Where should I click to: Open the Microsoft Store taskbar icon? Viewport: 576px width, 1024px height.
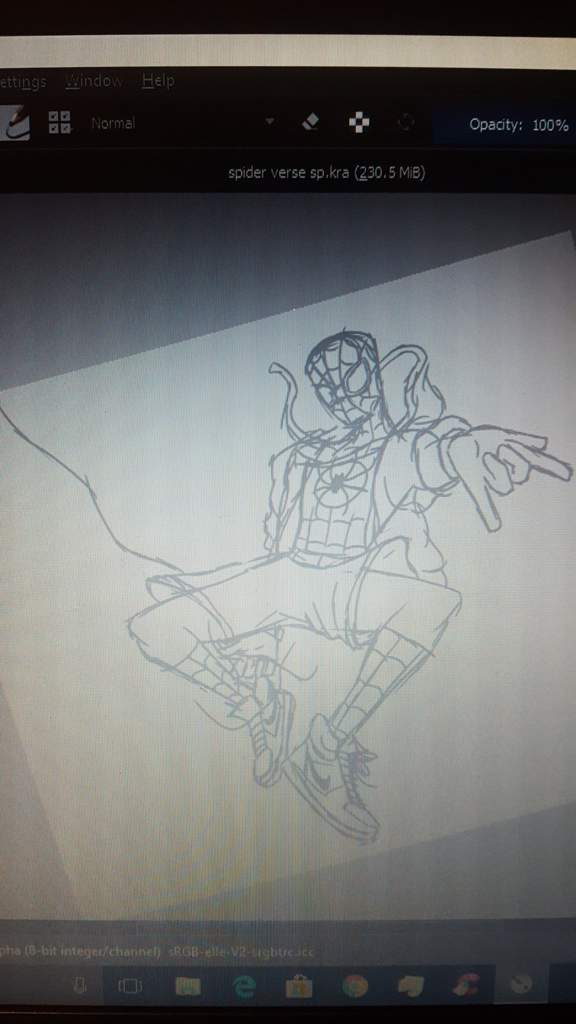(299, 986)
